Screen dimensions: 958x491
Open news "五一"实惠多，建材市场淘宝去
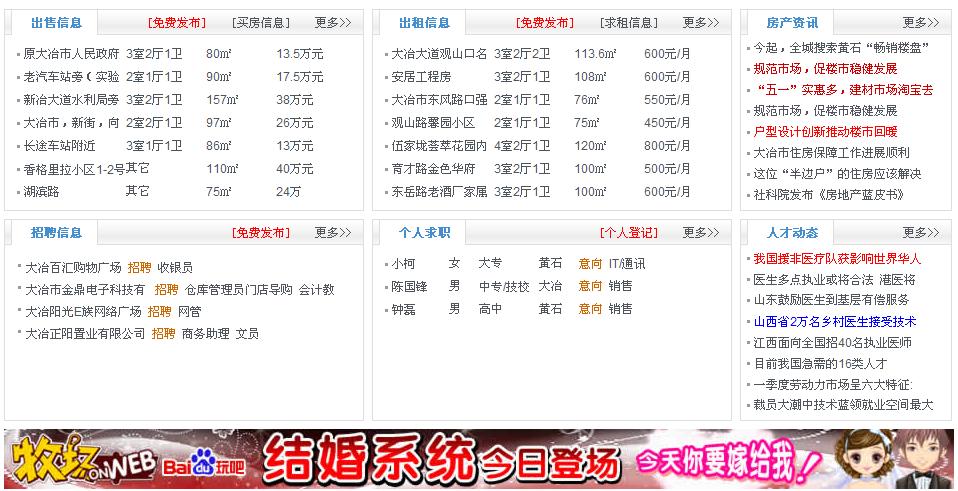click(843, 90)
